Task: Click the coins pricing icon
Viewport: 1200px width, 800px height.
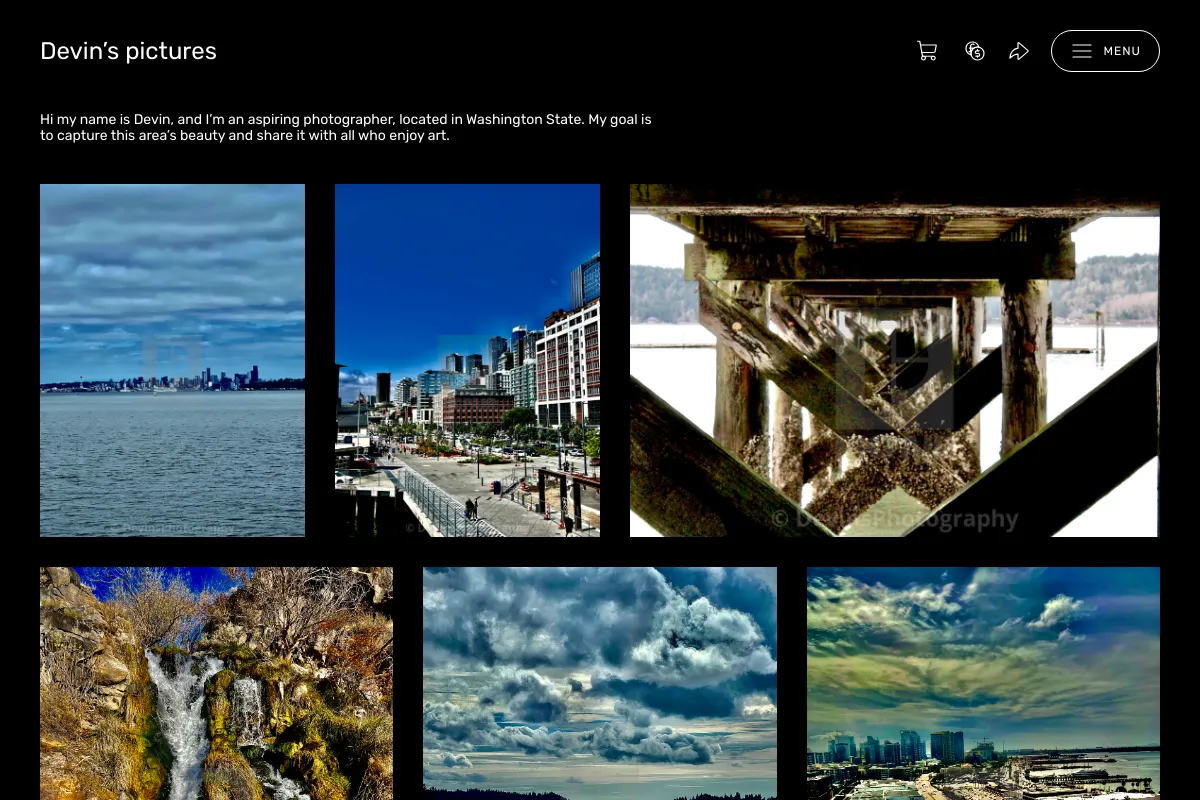Action: click(x=975, y=51)
